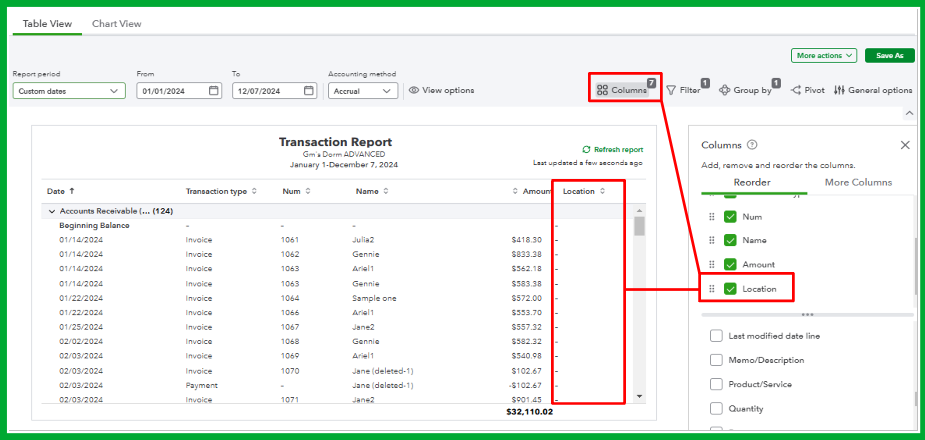The image size is (925, 440).
Task: Click invoice number 1070
Action: tap(290, 371)
